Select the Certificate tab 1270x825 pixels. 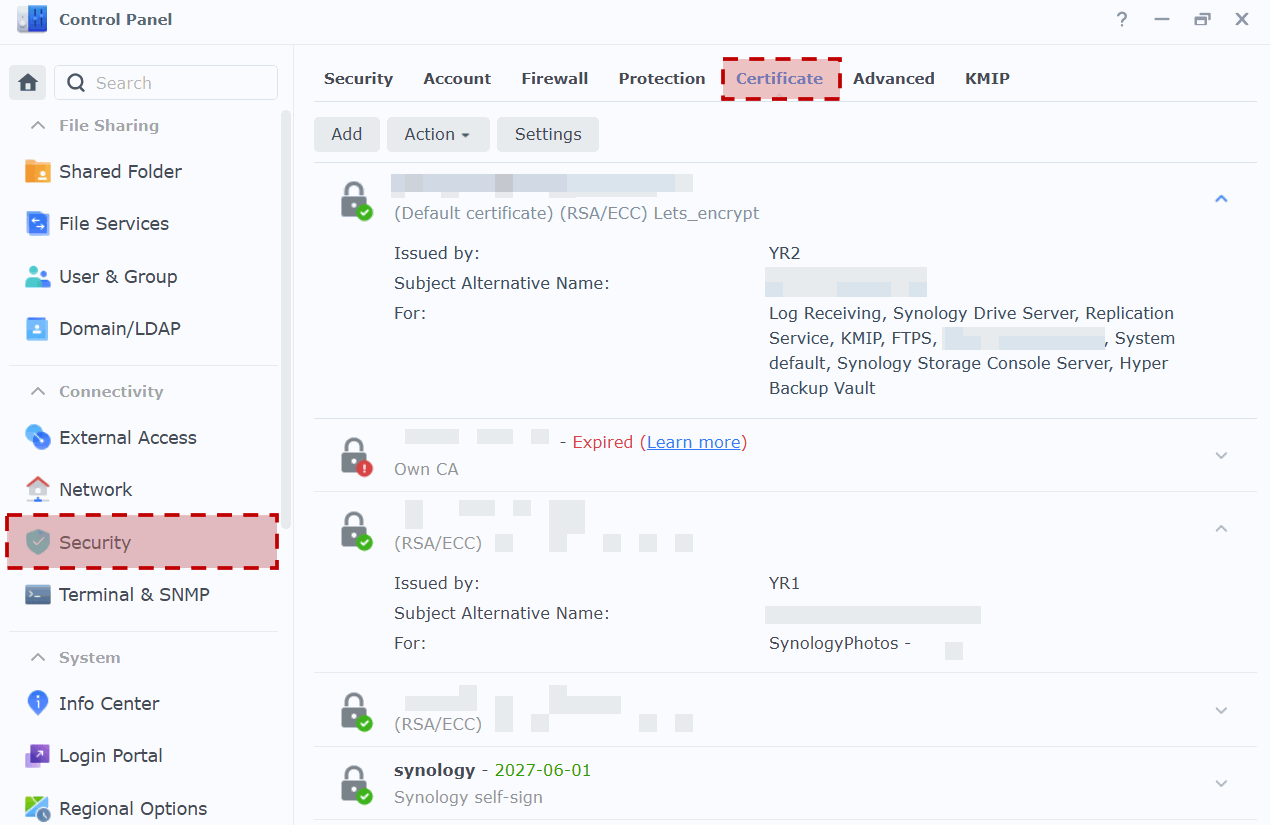780,78
